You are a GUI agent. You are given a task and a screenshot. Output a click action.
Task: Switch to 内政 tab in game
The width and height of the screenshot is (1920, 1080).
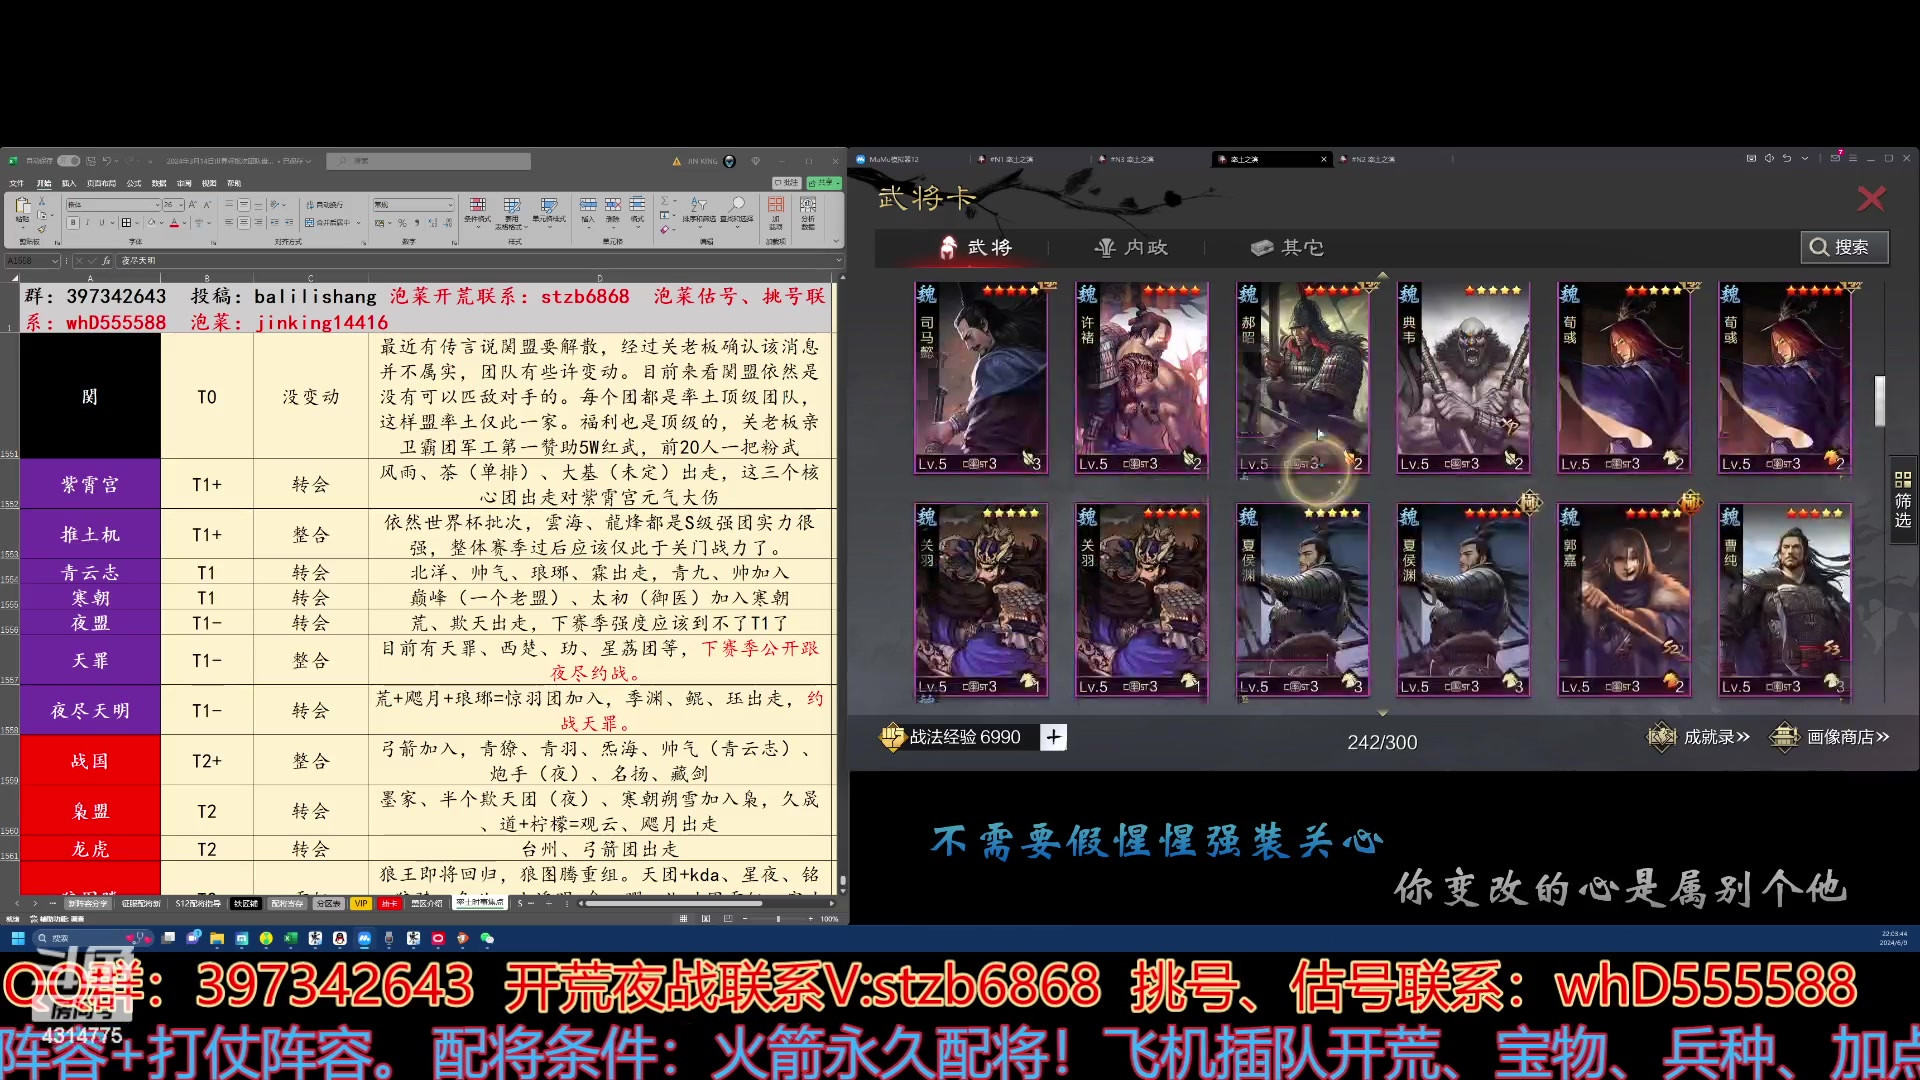(x=1132, y=247)
